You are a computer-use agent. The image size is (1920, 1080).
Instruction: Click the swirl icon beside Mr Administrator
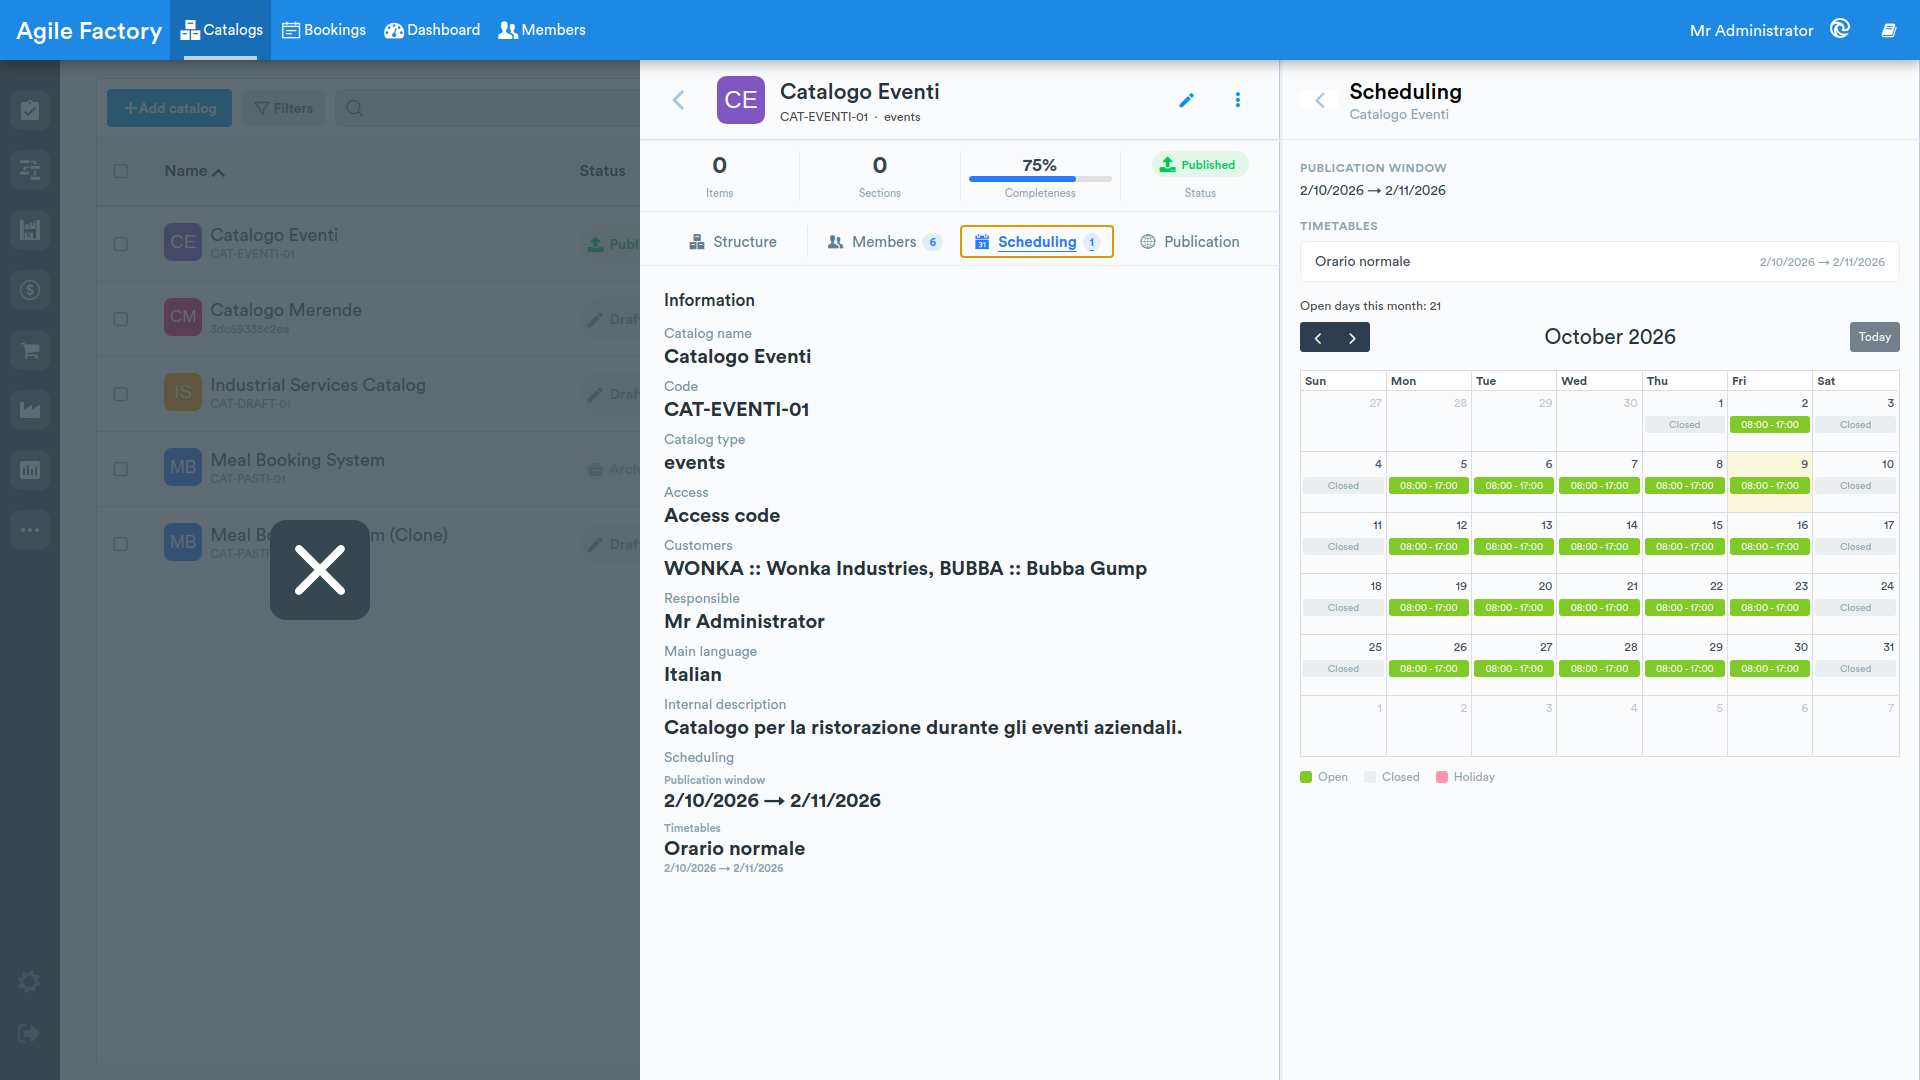tap(1840, 29)
